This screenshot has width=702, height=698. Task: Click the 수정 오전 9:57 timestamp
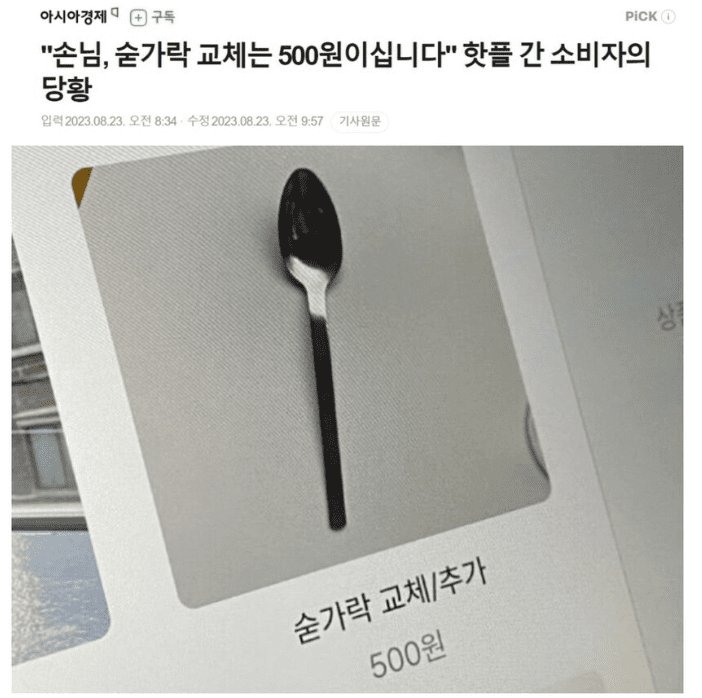click(256, 121)
